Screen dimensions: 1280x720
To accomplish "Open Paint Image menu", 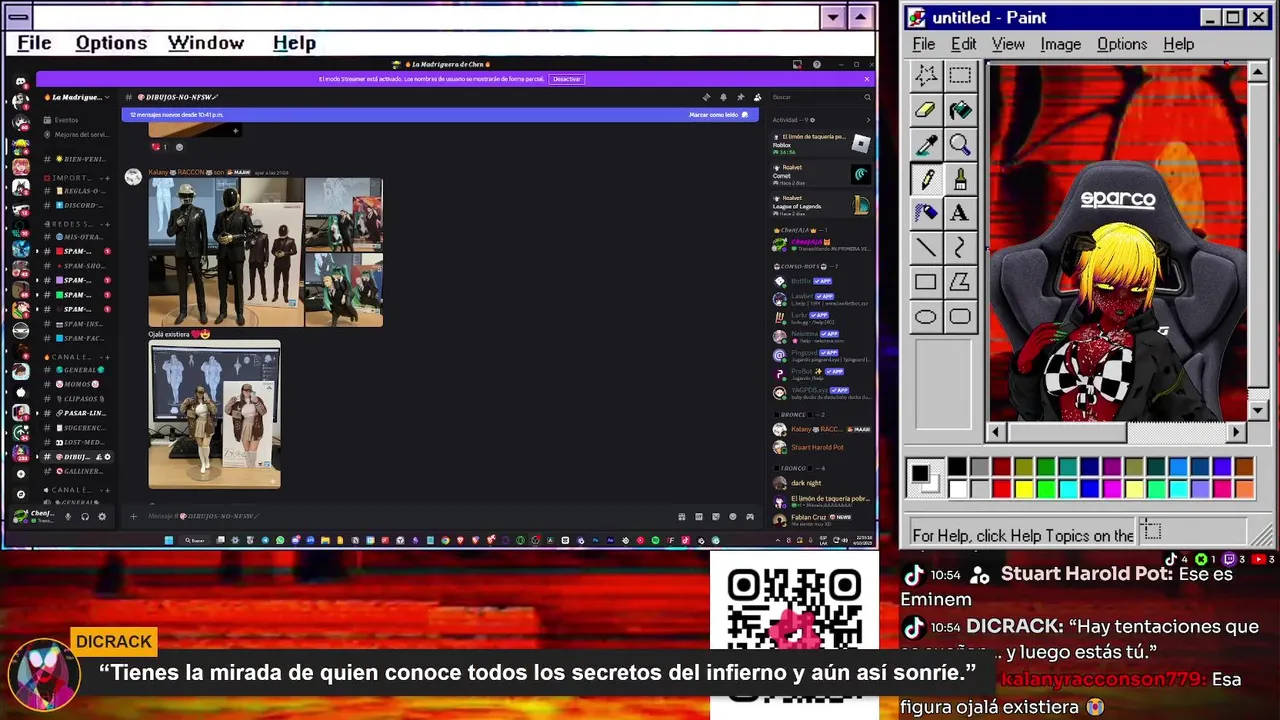I will tap(1060, 44).
